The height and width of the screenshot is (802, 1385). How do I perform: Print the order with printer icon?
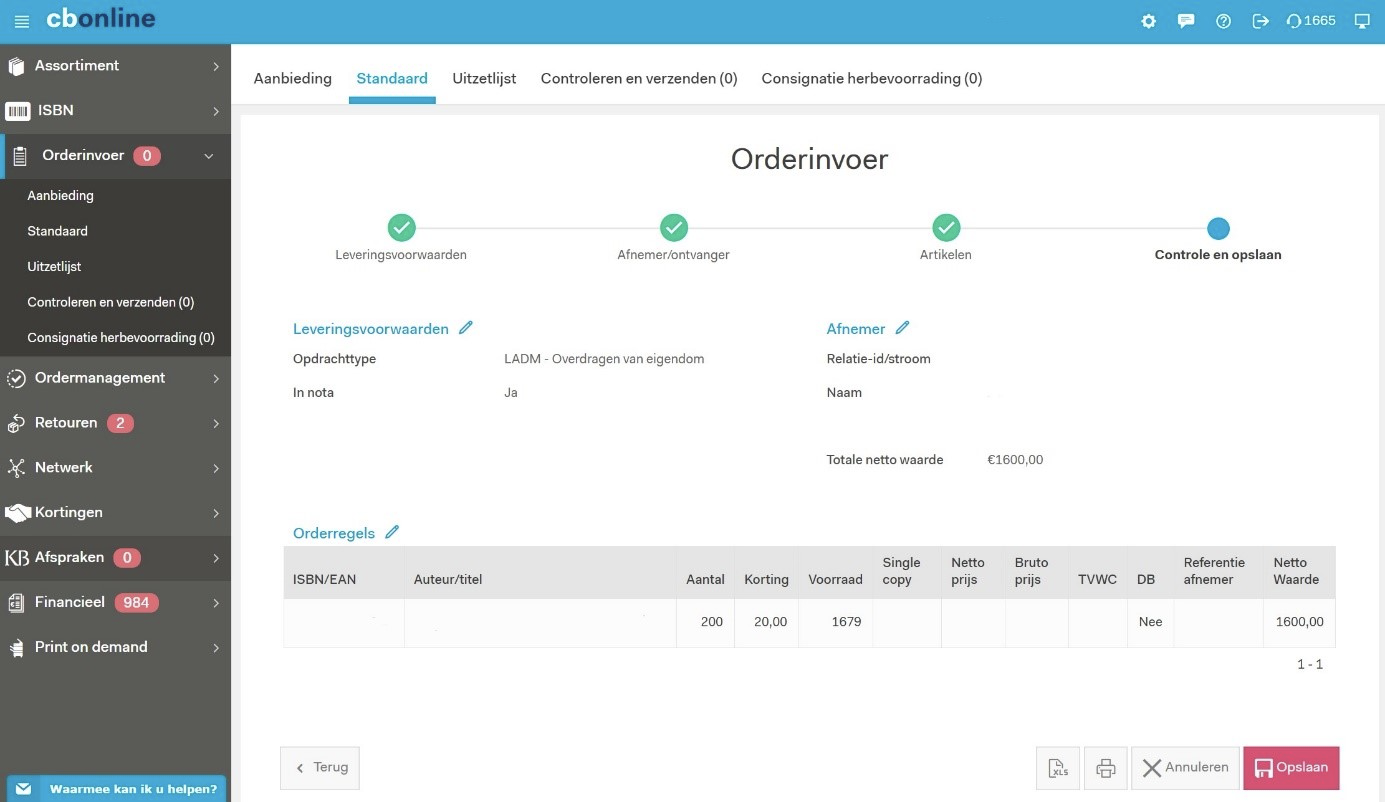pyautogui.click(x=1106, y=768)
